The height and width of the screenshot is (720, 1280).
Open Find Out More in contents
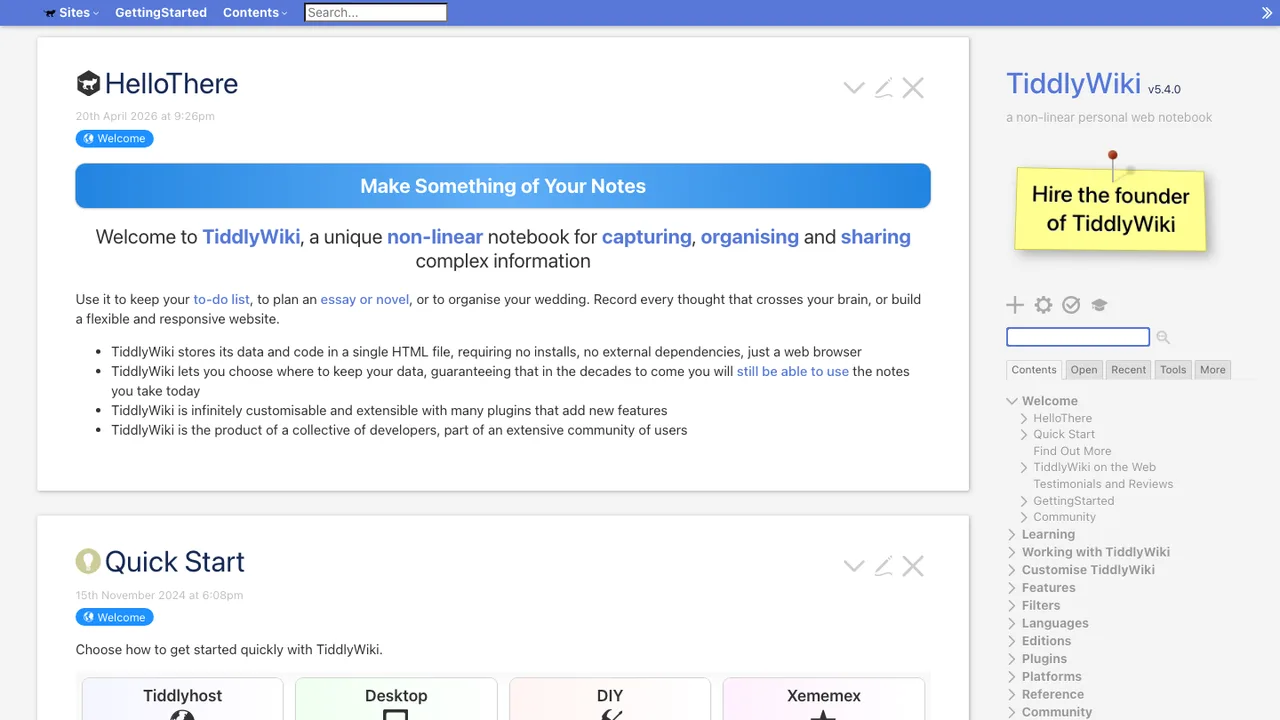tap(1072, 451)
